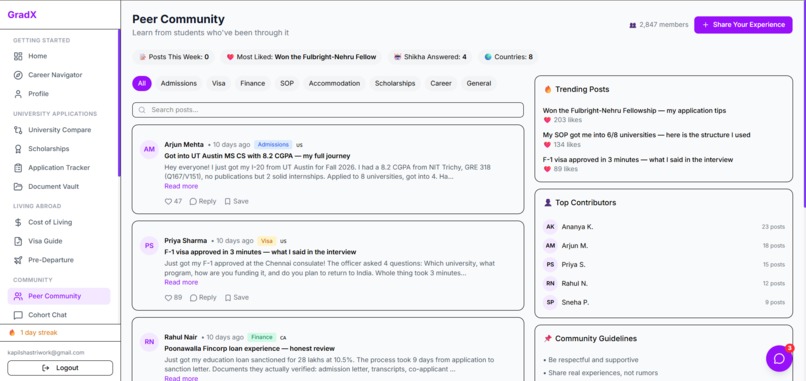Open Cohort Chat speech bubble icon

[18, 315]
